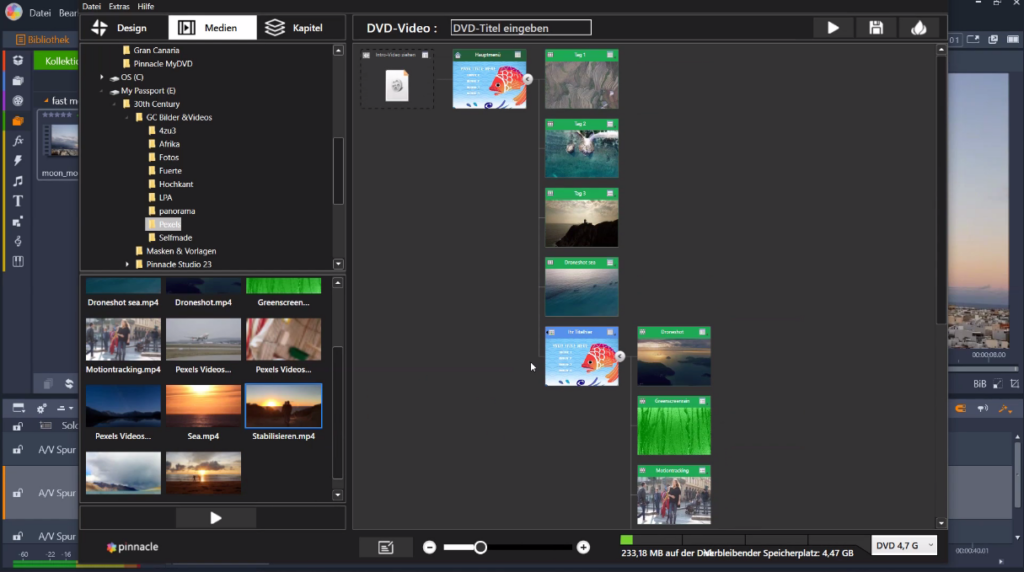Toggle the lock on the first A/V Spur track

18,450
